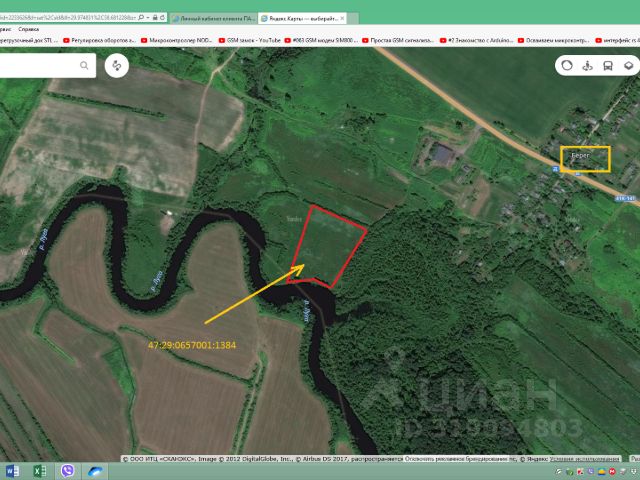Click the yellow tray icon
The height and width of the screenshot is (480, 640).
[x=602, y=472]
